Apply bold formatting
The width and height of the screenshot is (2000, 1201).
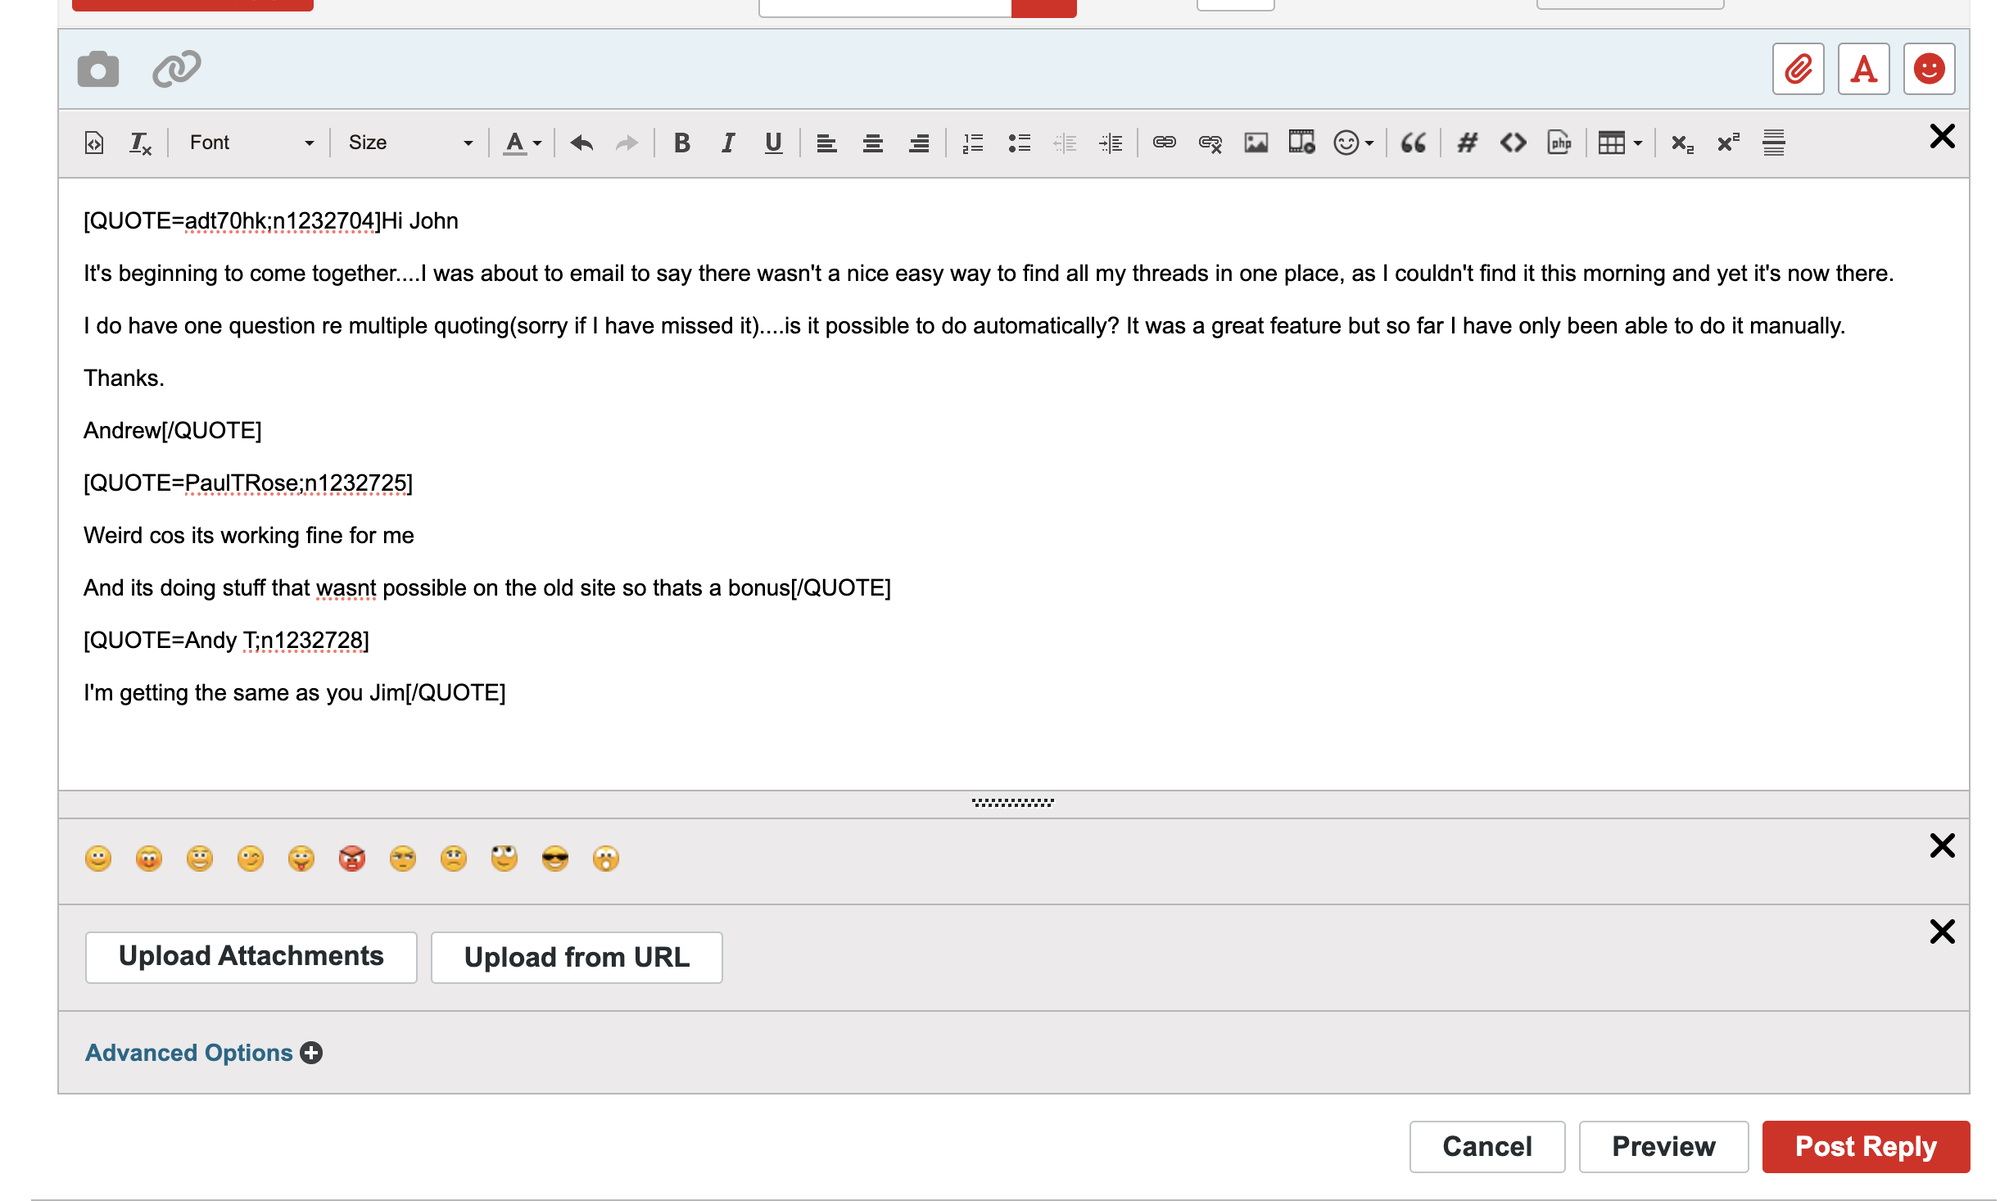pos(682,143)
